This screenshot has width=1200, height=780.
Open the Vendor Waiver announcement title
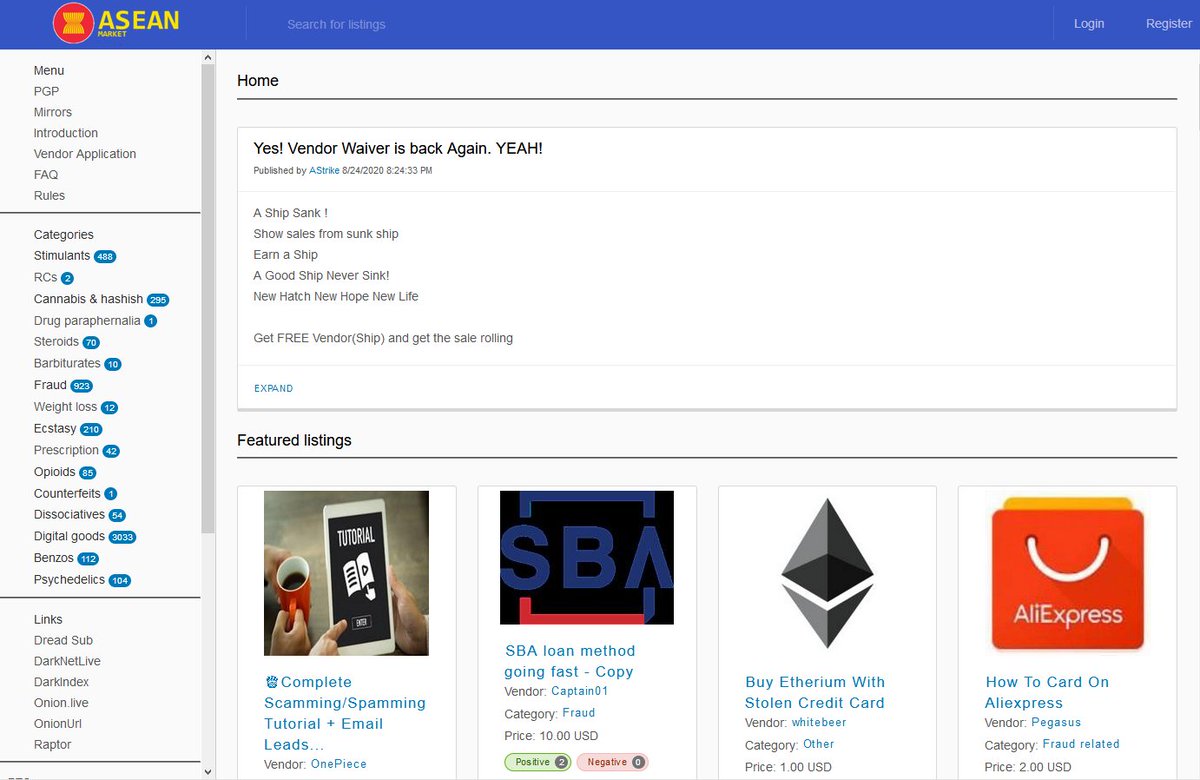tap(398, 148)
